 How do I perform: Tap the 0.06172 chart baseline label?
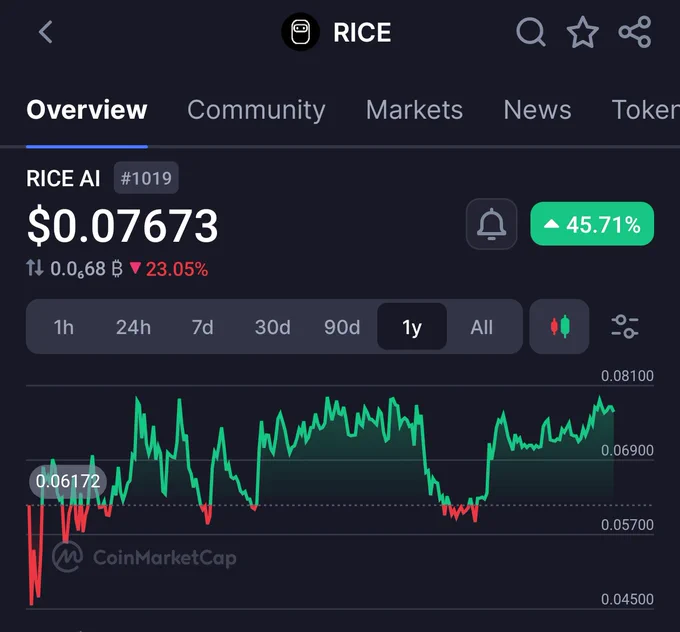pos(68,481)
